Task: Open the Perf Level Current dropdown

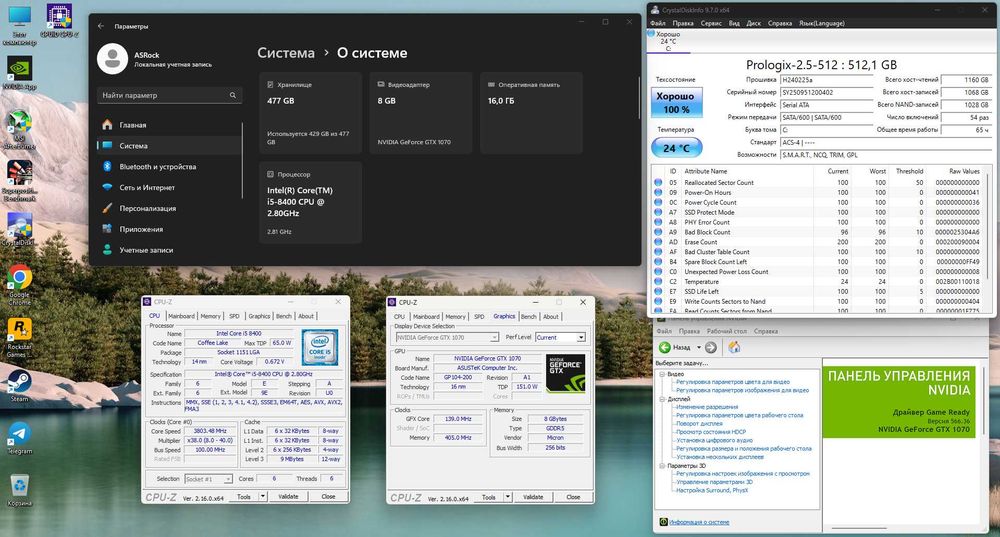Action: 560,338
